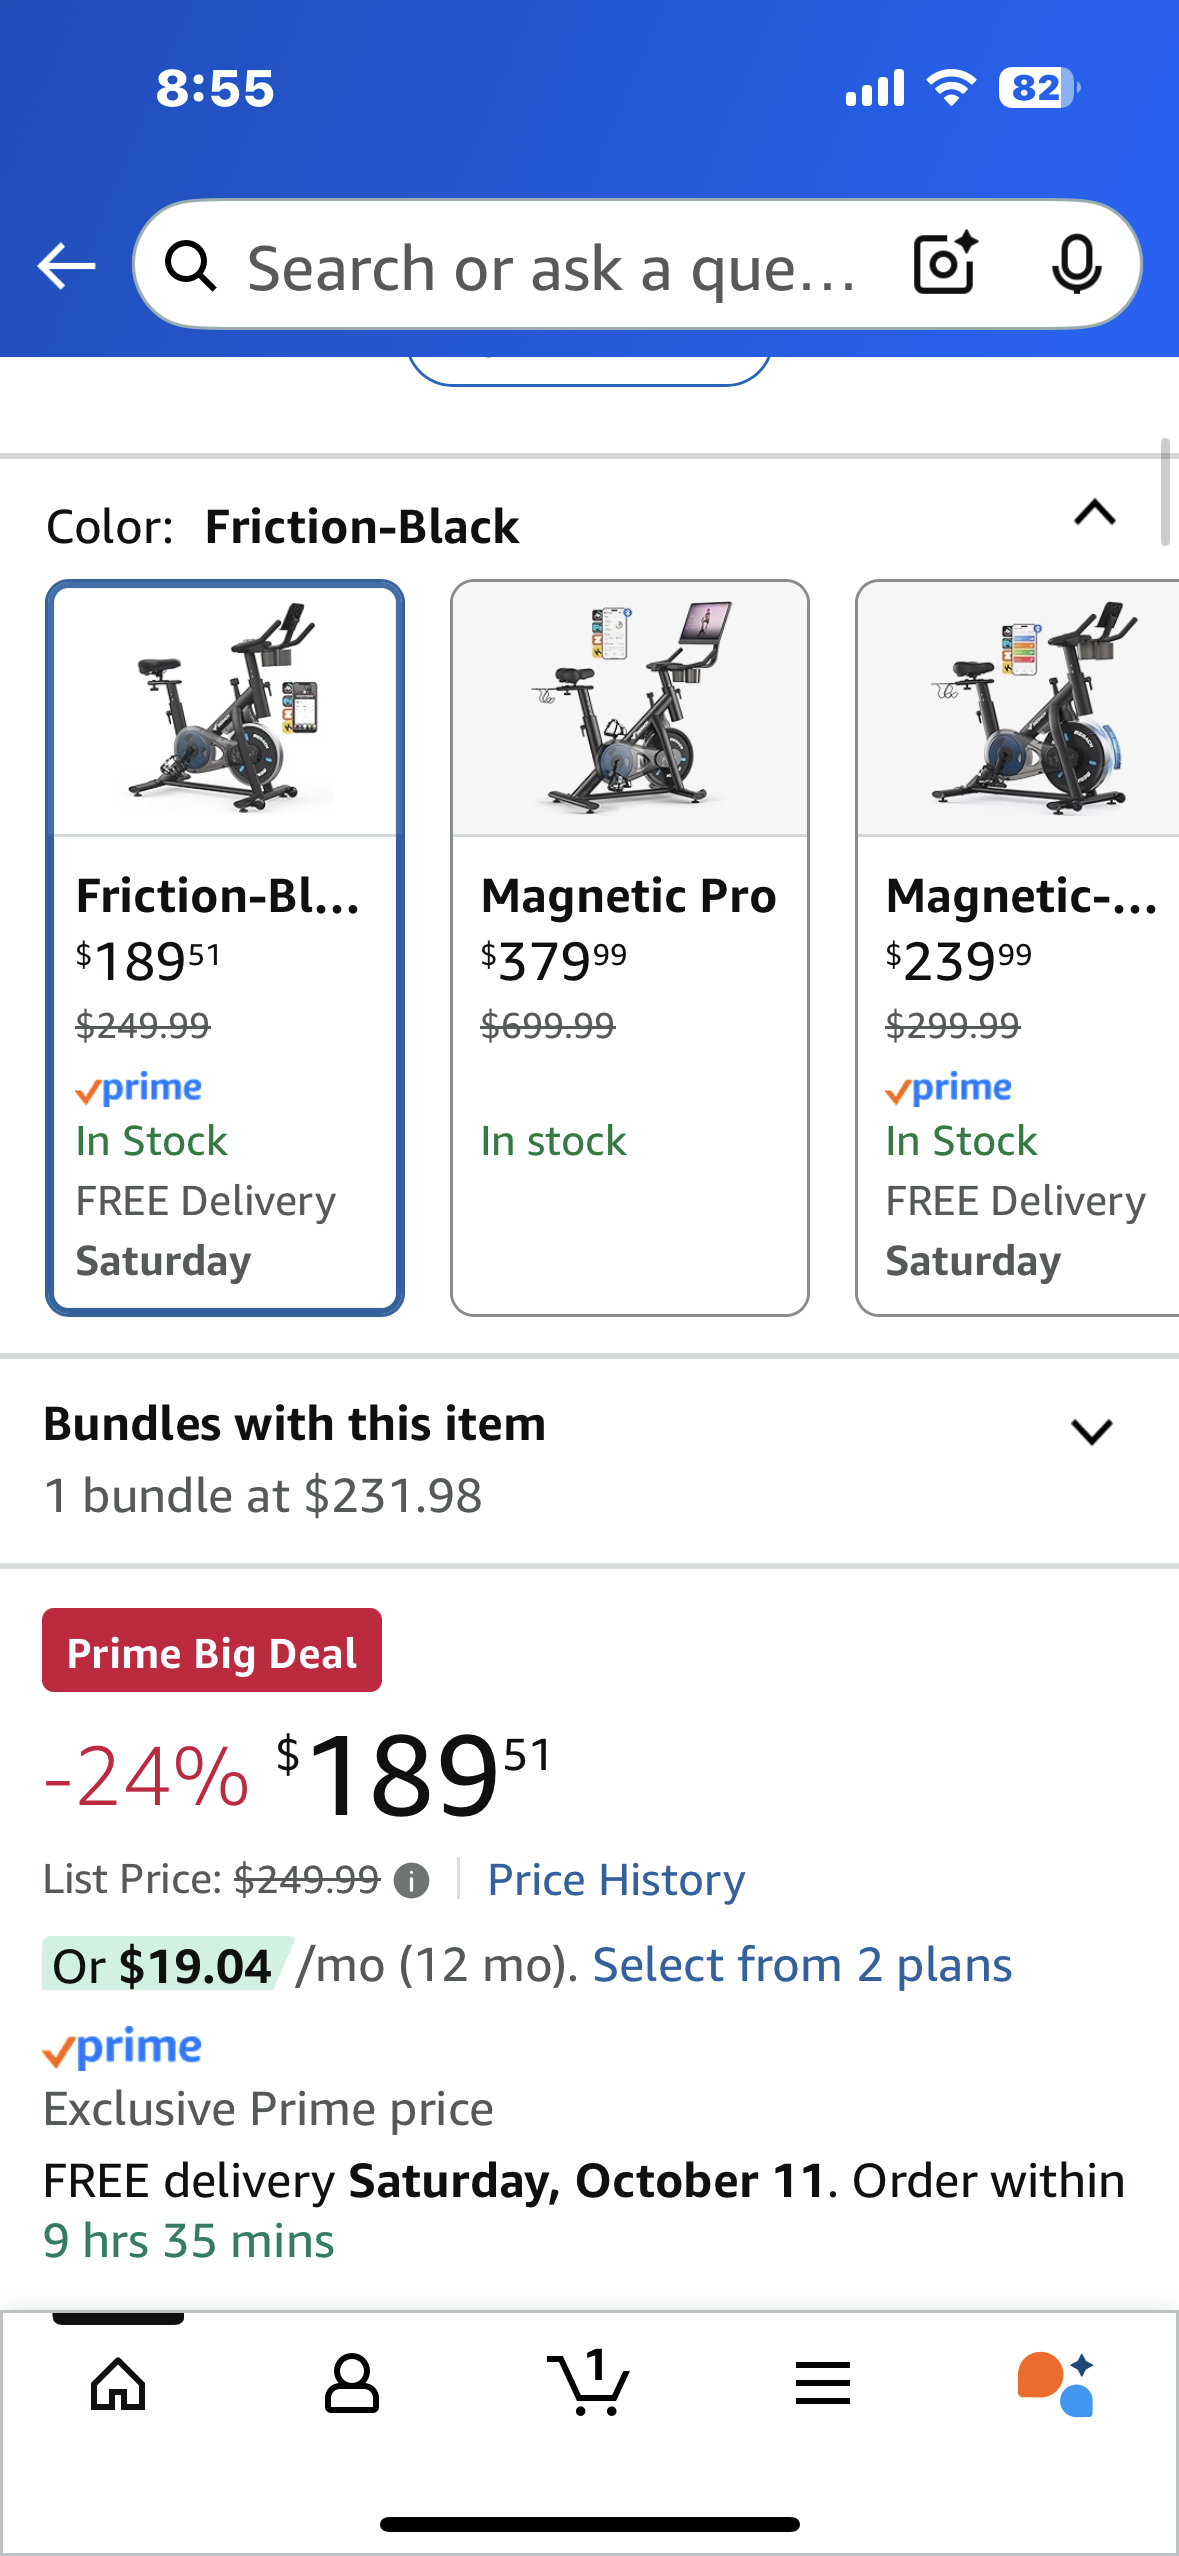This screenshot has height=2556, width=1179.
Task: View Magnetic Pro bike thumbnail image
Action: tap(630, 708)
